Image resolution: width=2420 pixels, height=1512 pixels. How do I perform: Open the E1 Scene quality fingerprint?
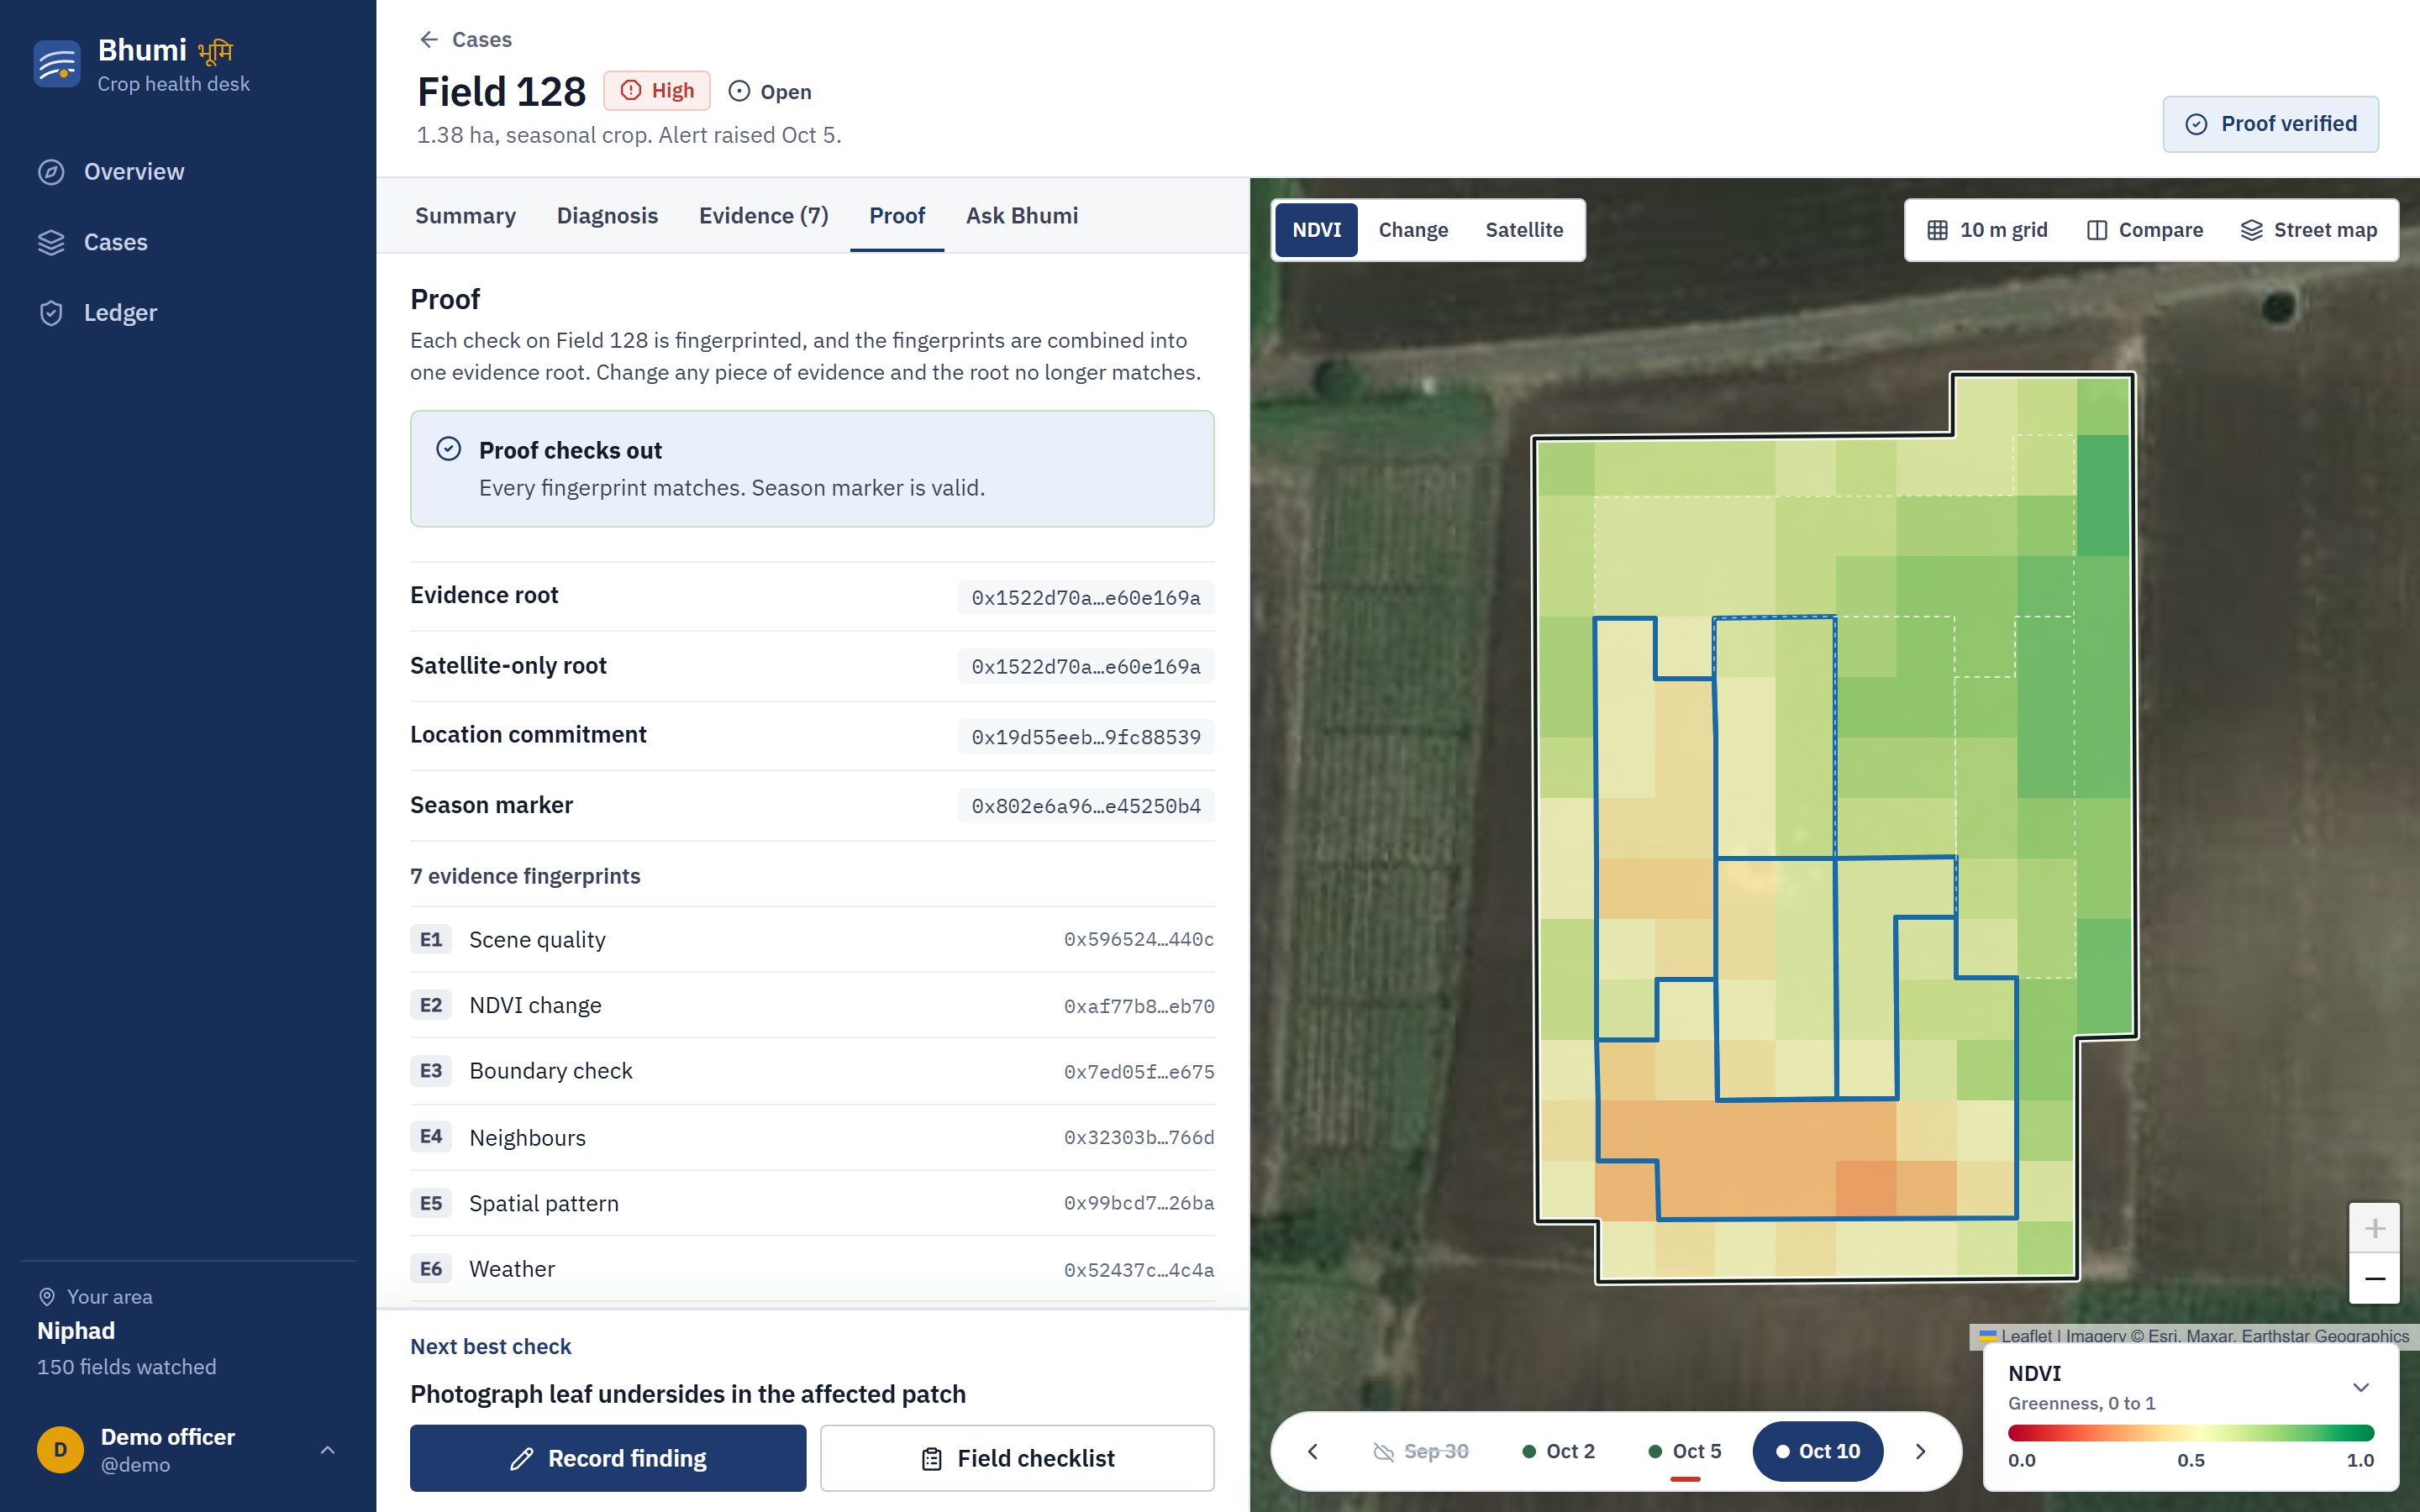(812, 939)
